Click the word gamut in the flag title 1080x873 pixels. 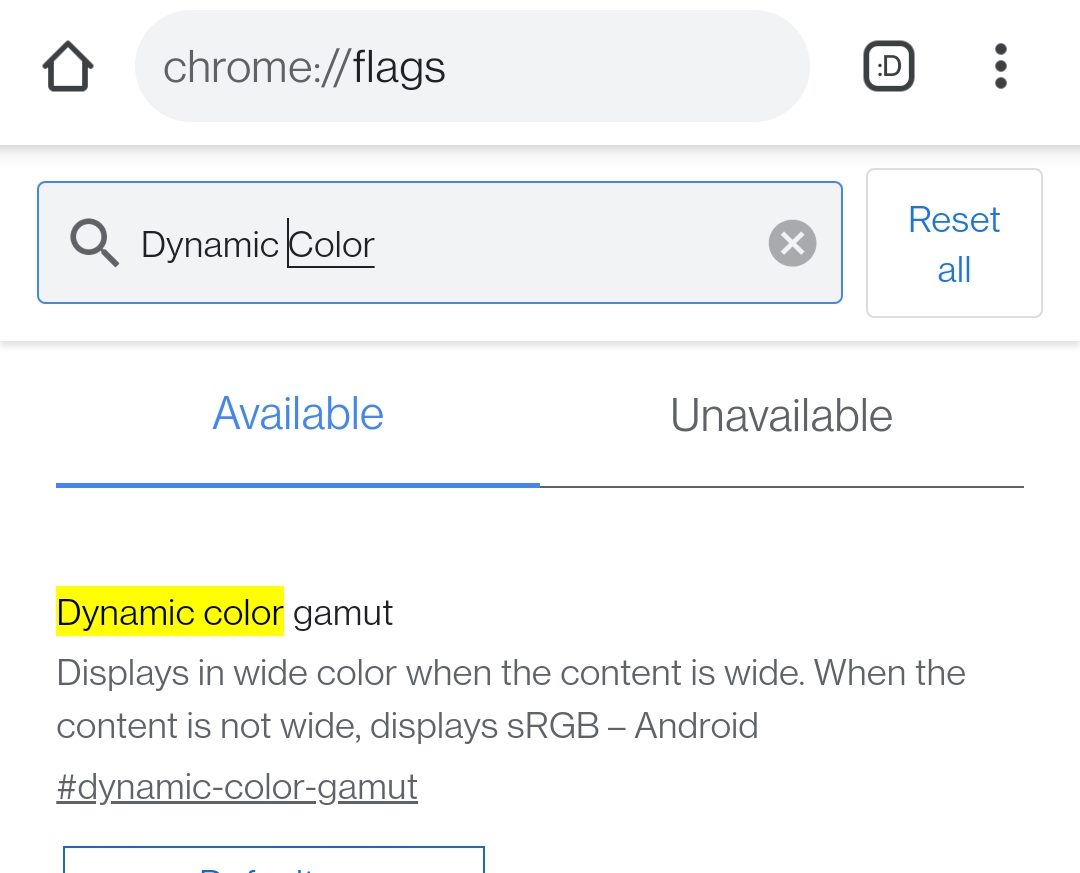coord(342,613)
